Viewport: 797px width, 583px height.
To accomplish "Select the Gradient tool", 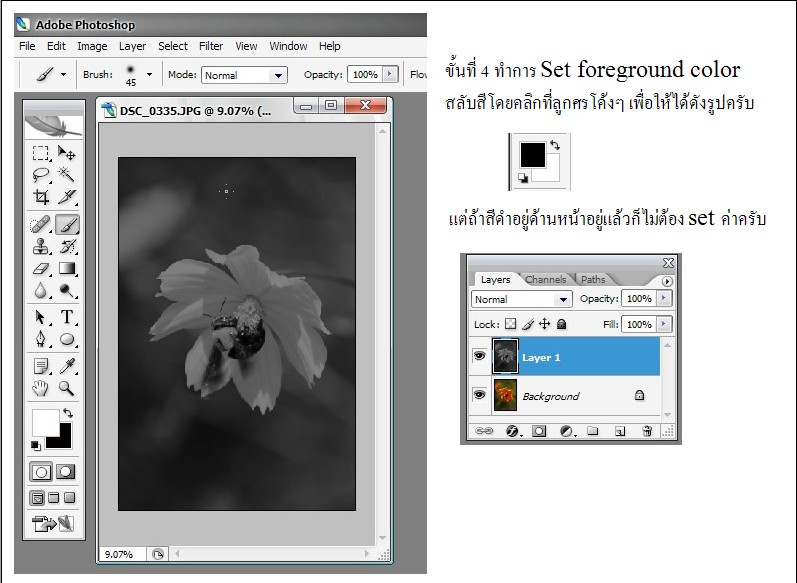I will (x=67, y=268).
